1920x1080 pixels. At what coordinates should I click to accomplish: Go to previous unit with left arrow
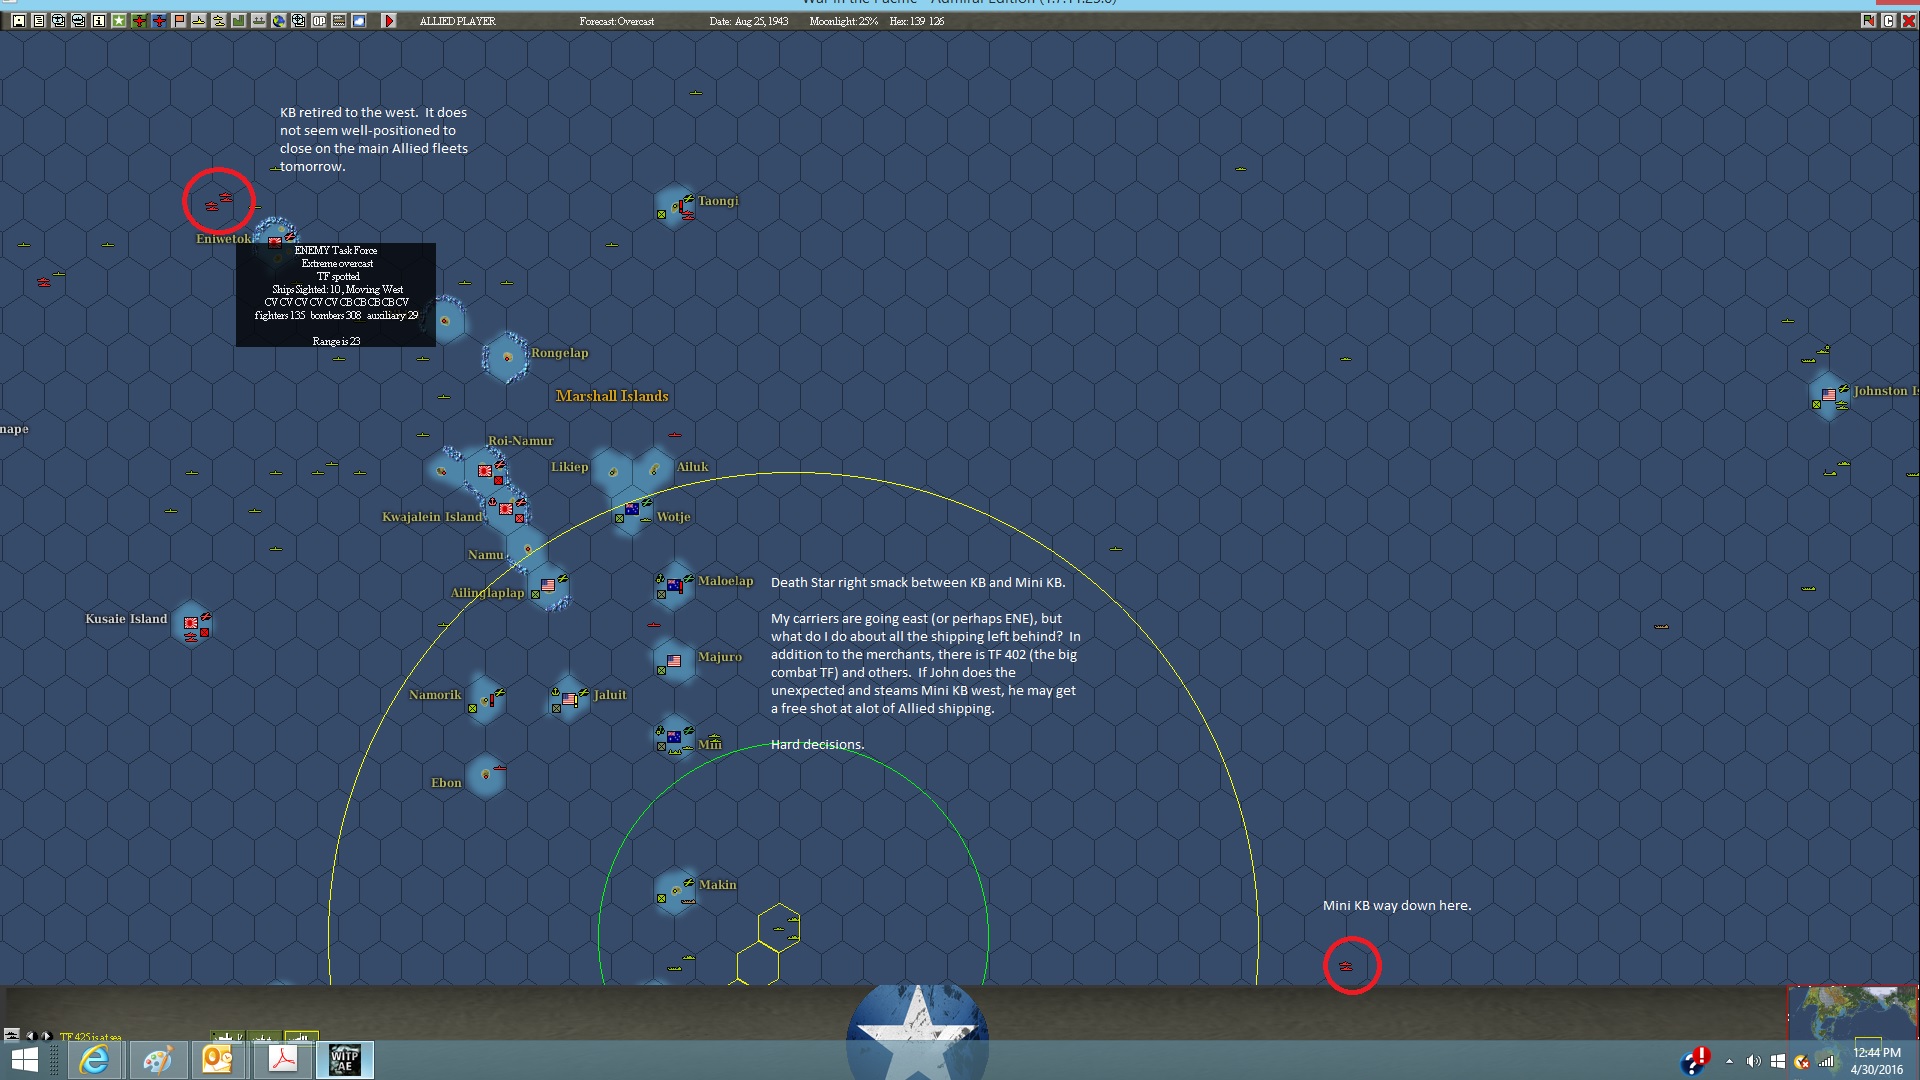point(30,1036)
